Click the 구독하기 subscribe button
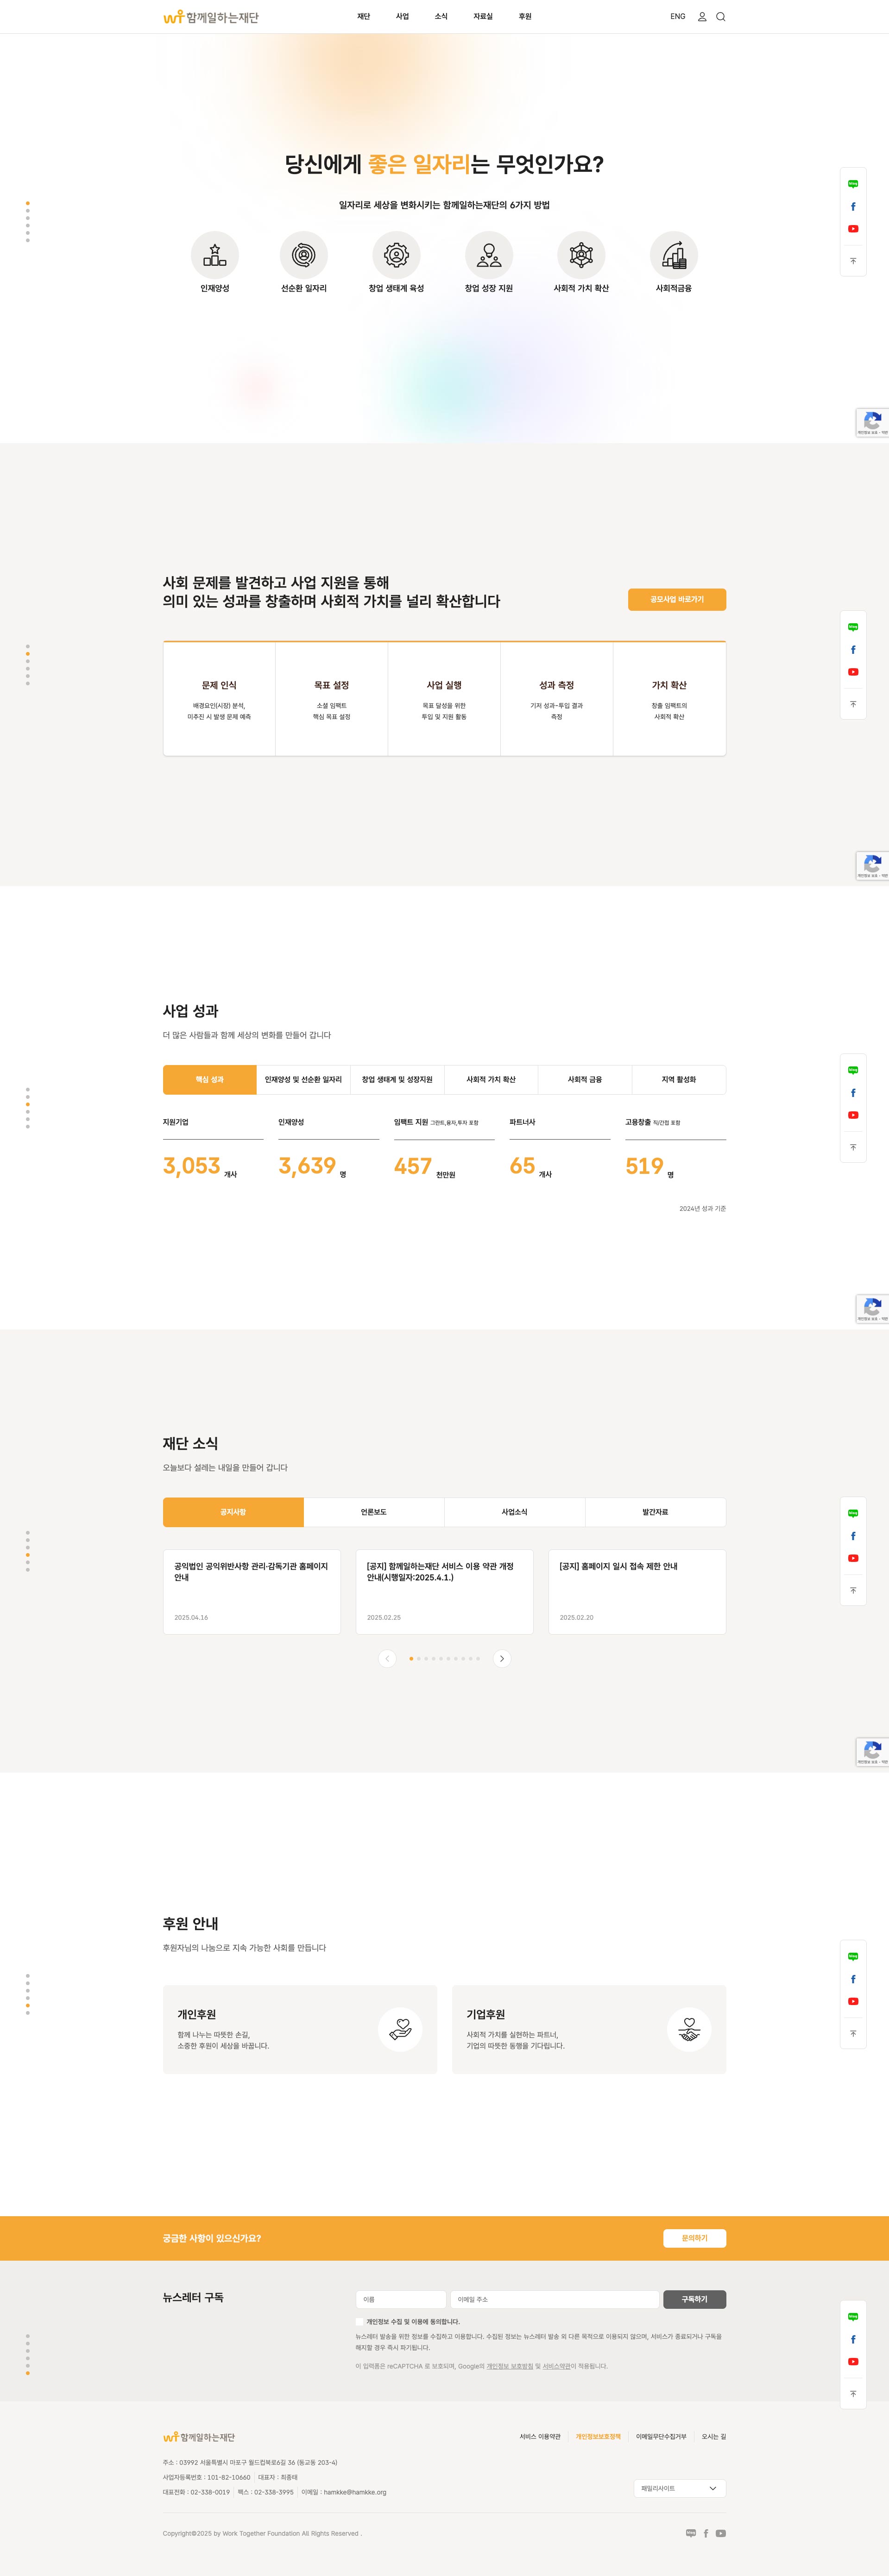889x2576 pixels. tap(694, 2299)
